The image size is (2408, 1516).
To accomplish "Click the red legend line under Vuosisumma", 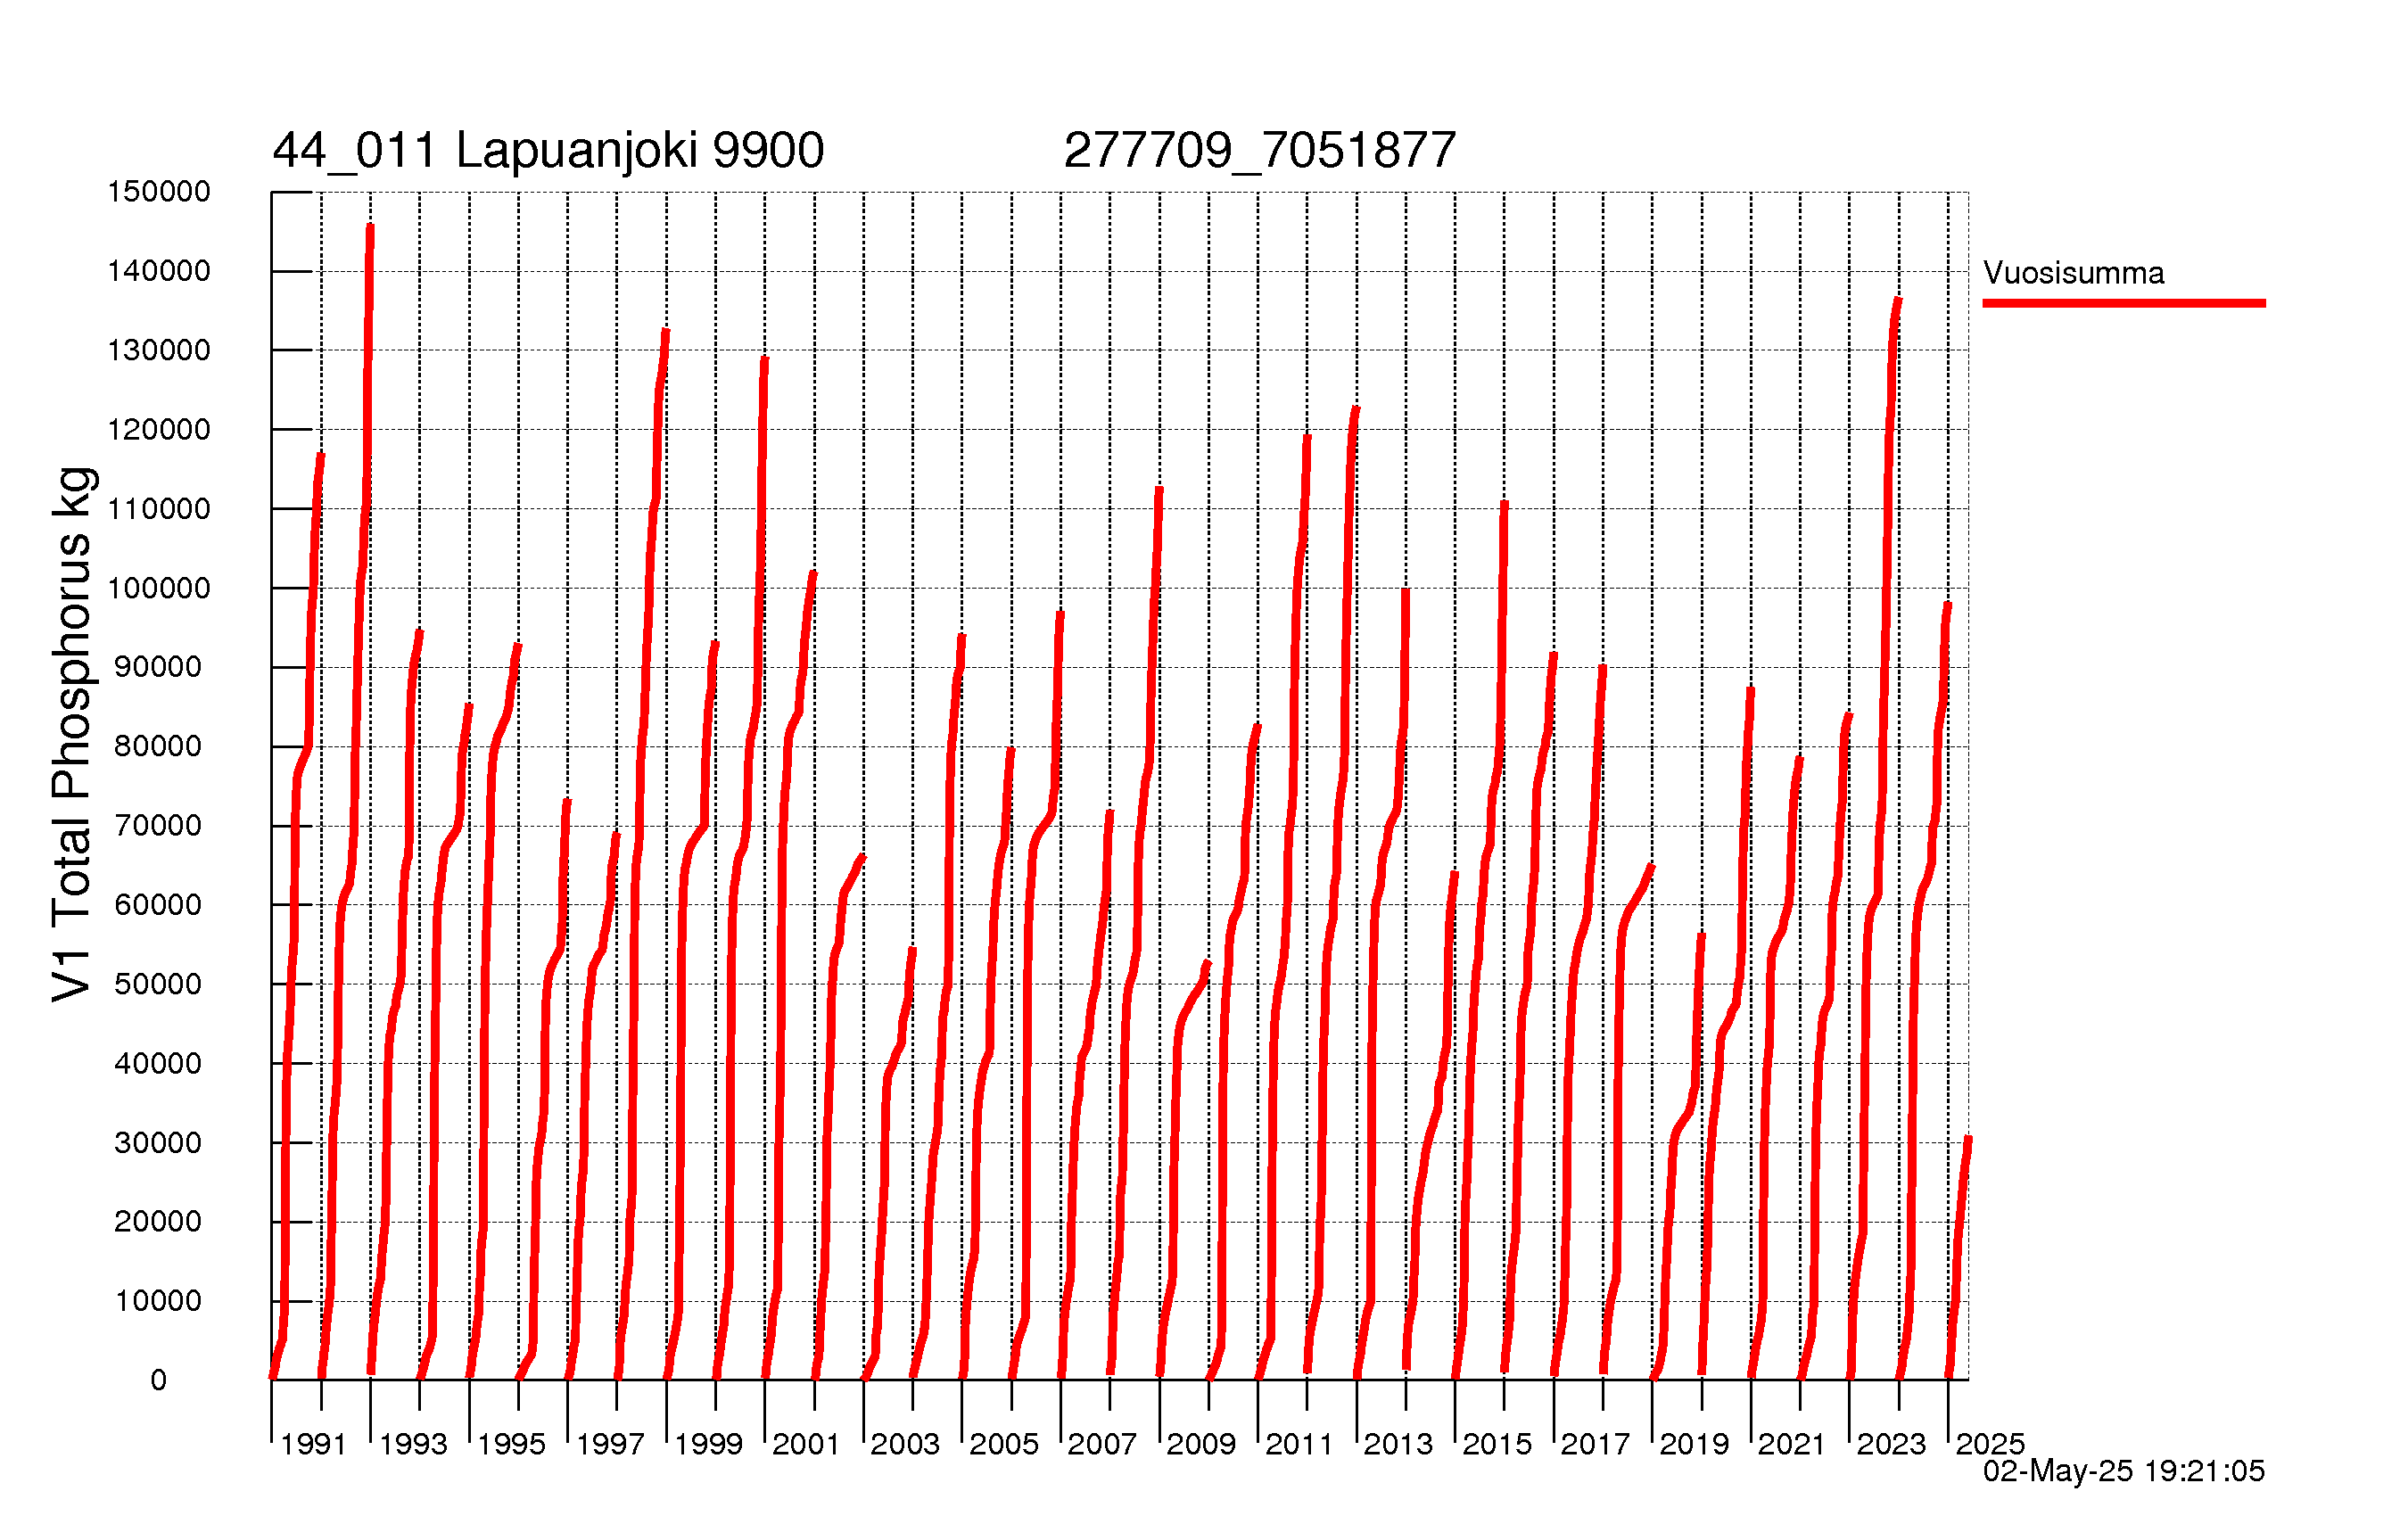I will [2124, 303].
